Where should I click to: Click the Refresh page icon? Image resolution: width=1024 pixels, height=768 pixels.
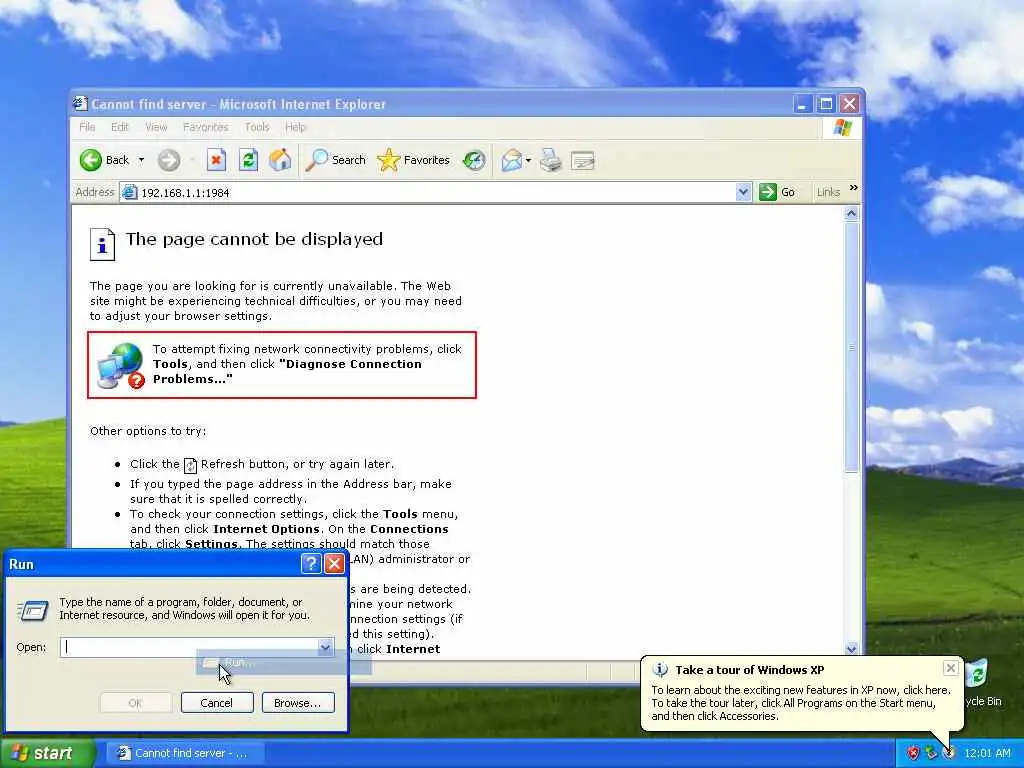pyautogui.click(x=248, y=160)
